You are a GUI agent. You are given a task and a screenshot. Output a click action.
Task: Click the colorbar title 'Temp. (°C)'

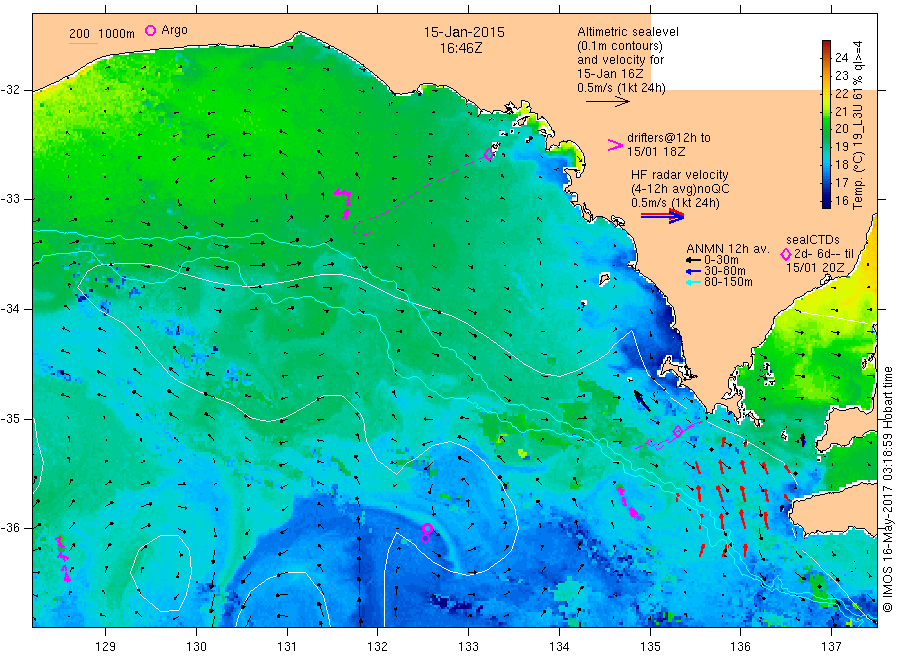coord(858,181)
